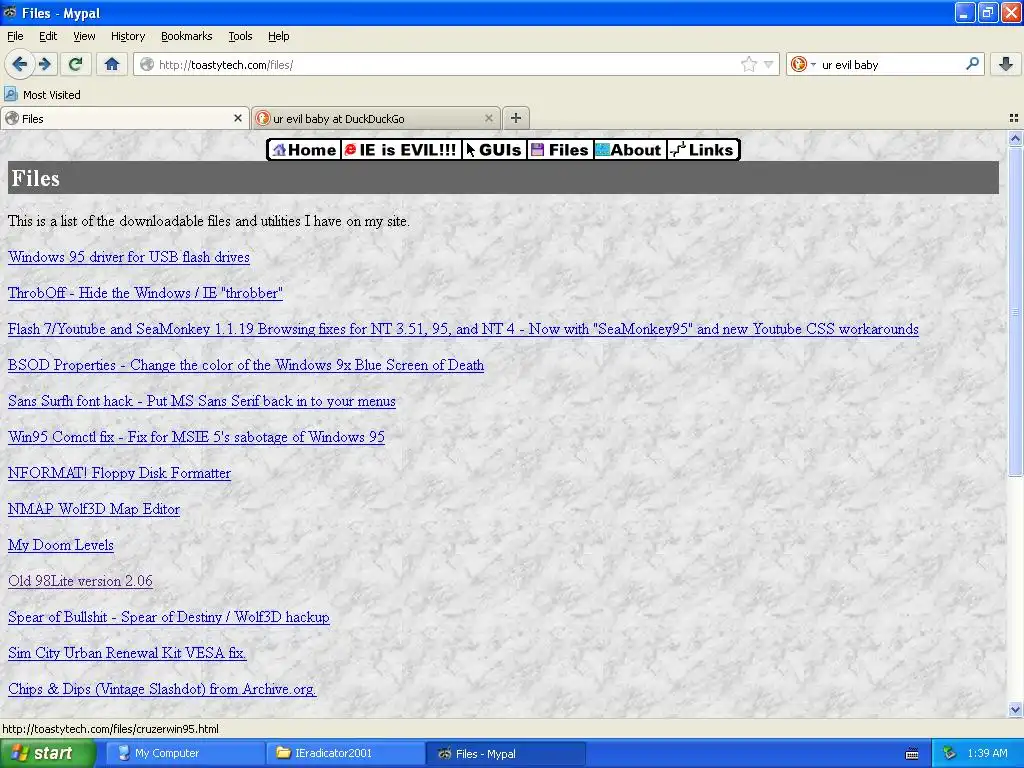The height and width of the screenshot is (768, 1024).
Task: Open the Tools menu
Action: click(x=240, y=36)
